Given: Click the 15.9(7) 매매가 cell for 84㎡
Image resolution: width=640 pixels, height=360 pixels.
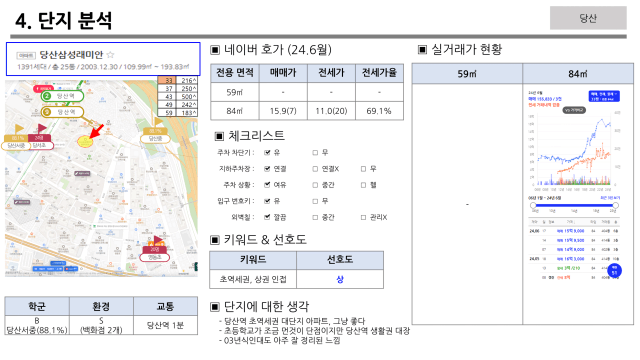Looking at the screenshot, I should point(283,111).
